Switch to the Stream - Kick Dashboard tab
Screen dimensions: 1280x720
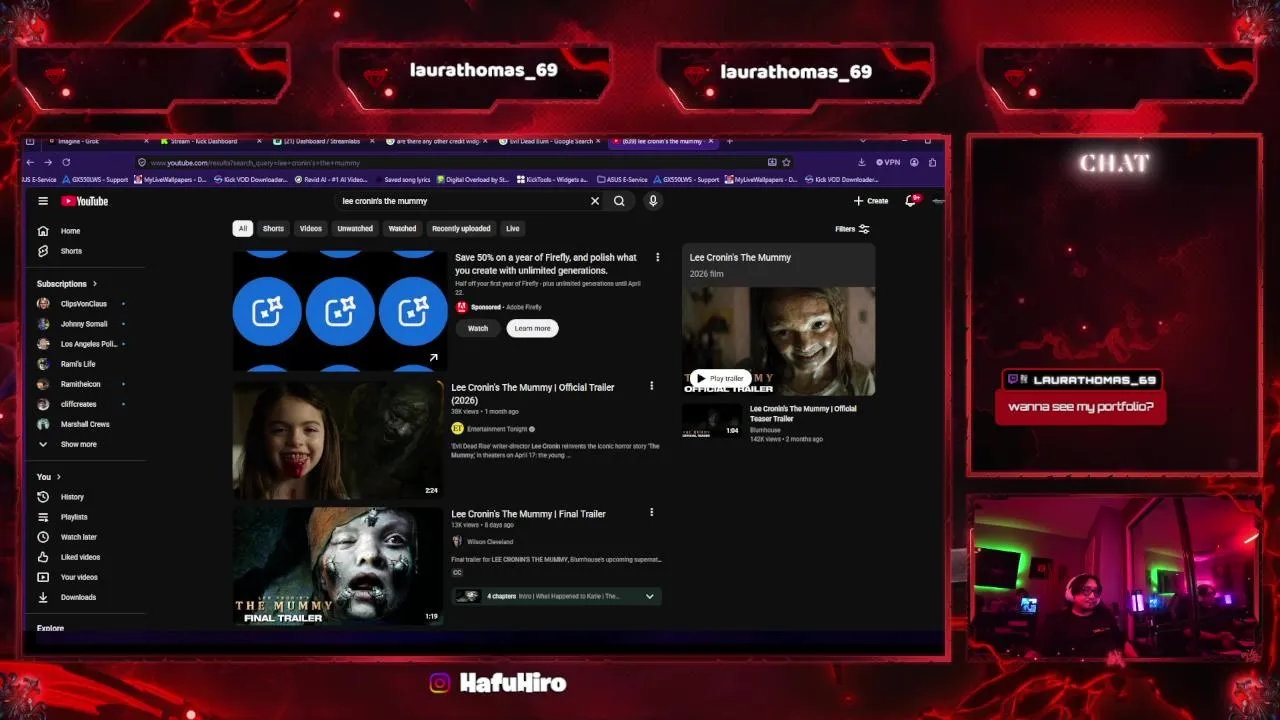[204, 141]
